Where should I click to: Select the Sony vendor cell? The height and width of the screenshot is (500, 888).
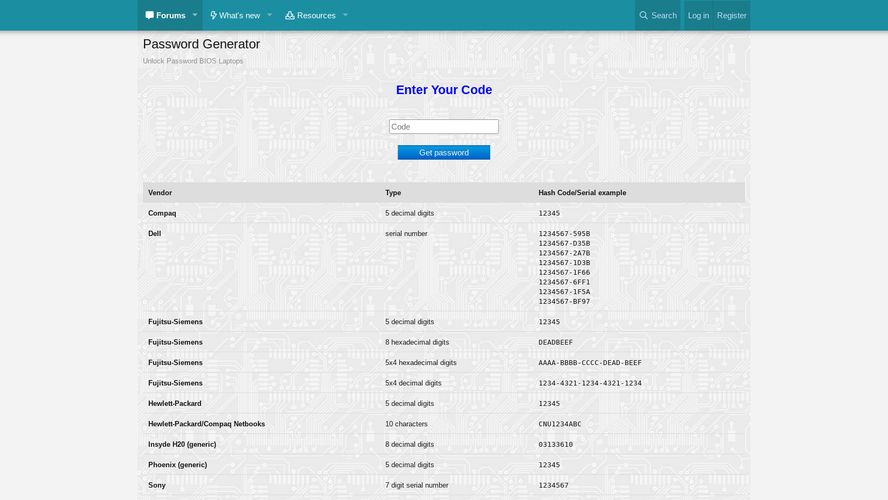coord(157,485)
